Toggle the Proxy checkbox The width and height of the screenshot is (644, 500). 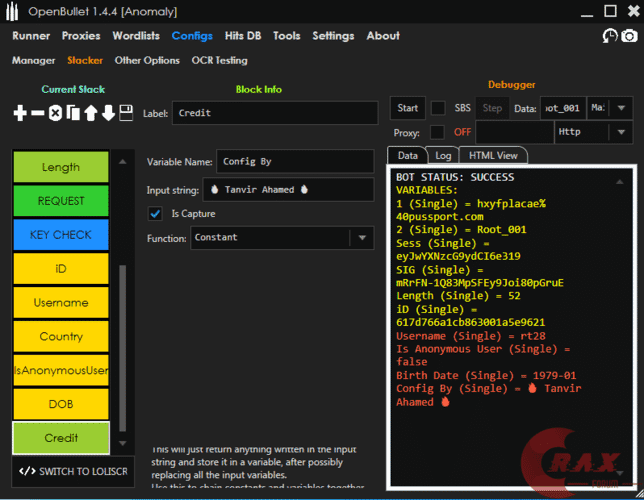click(437, 132)
